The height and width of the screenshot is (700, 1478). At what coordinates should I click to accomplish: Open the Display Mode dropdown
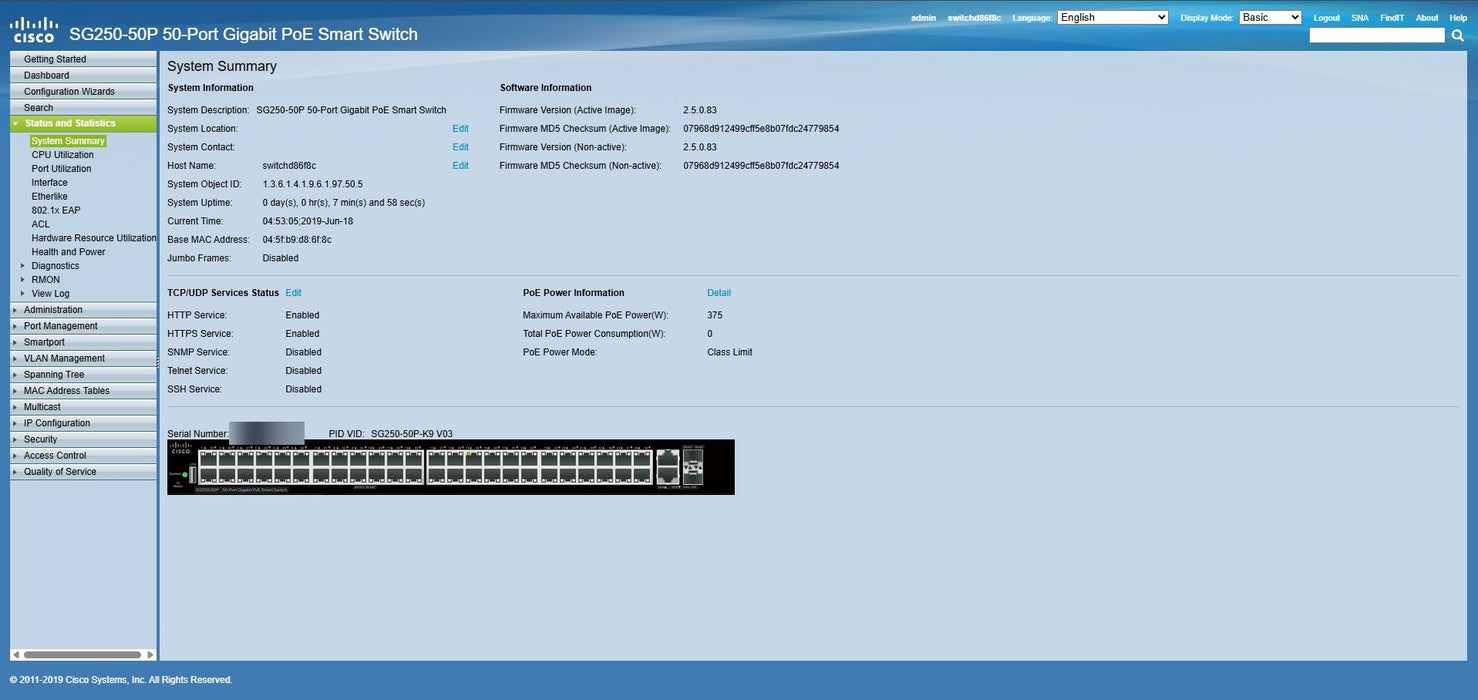pos(1270,17)
